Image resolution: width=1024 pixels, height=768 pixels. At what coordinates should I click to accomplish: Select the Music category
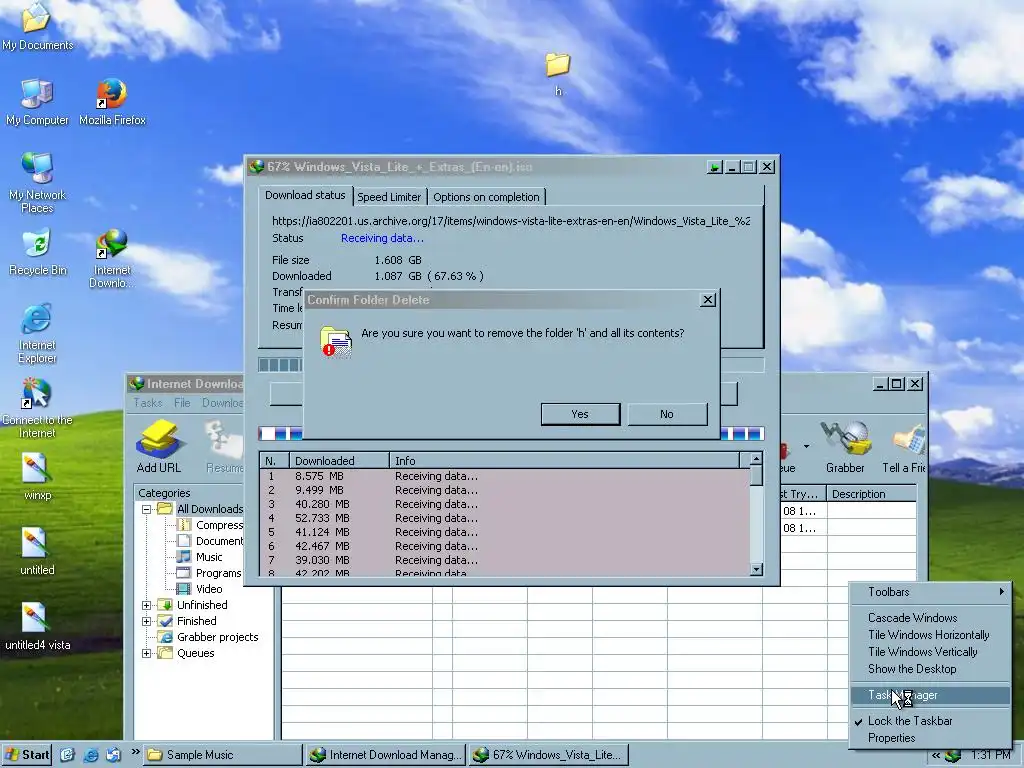pos(200,557)
